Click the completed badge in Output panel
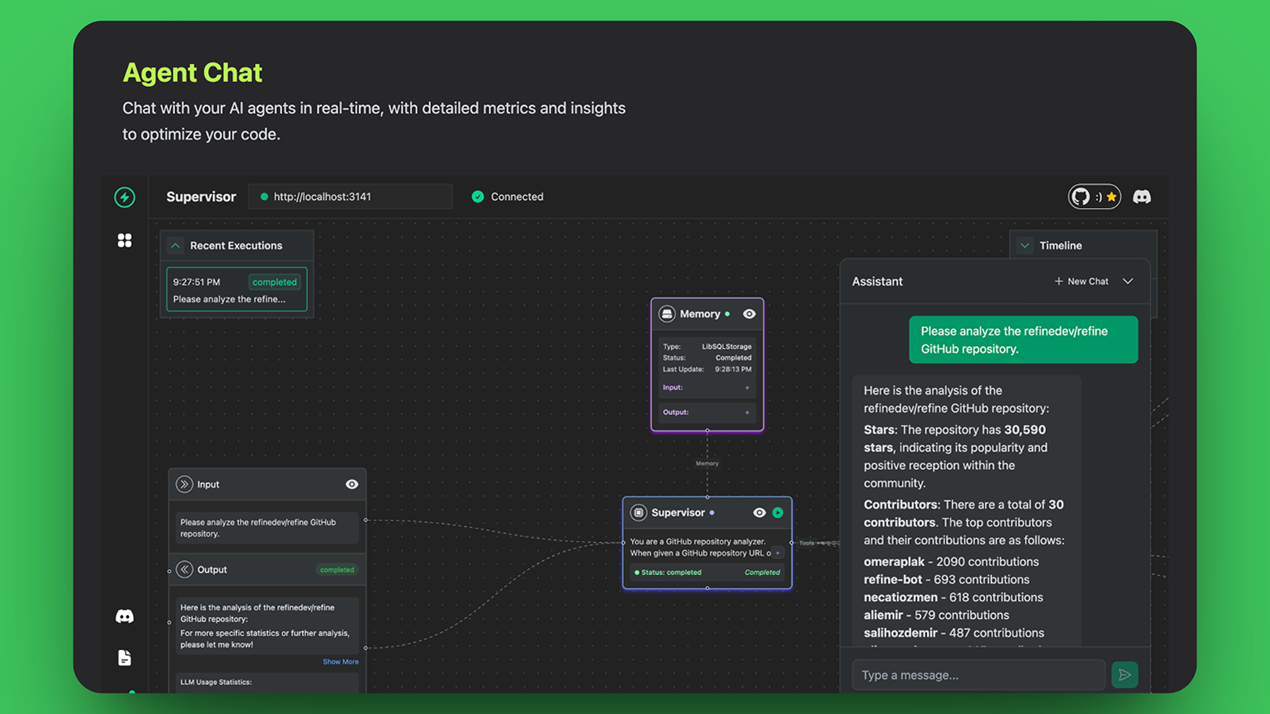1270x714 pixels. 337,570
